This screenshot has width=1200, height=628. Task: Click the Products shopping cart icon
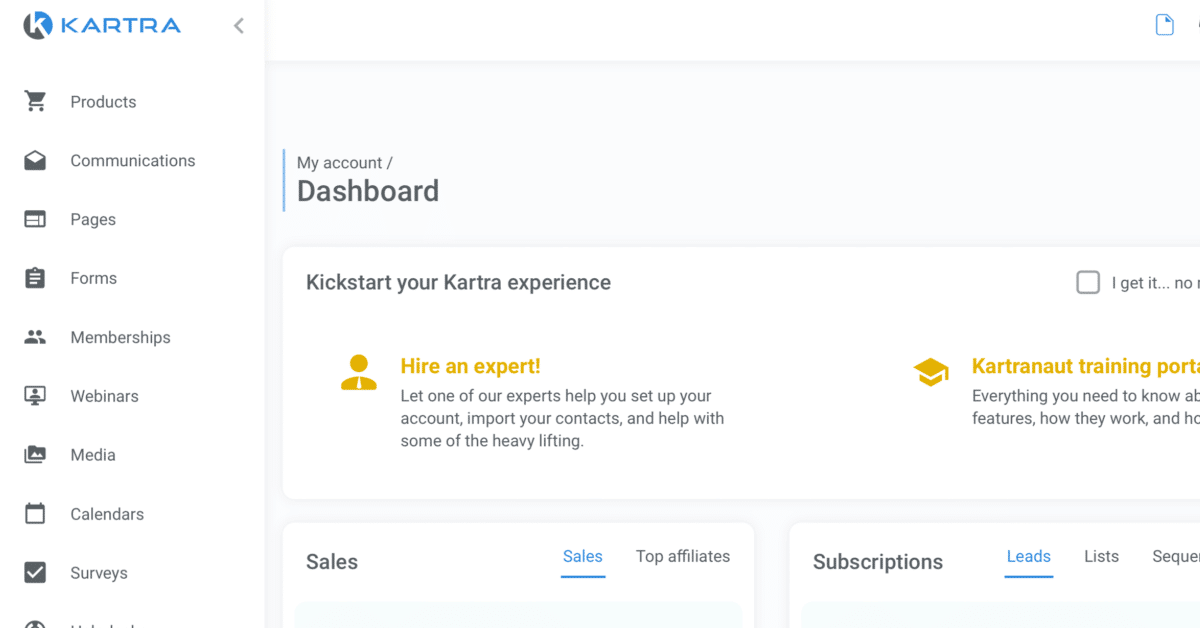point(35,101)
